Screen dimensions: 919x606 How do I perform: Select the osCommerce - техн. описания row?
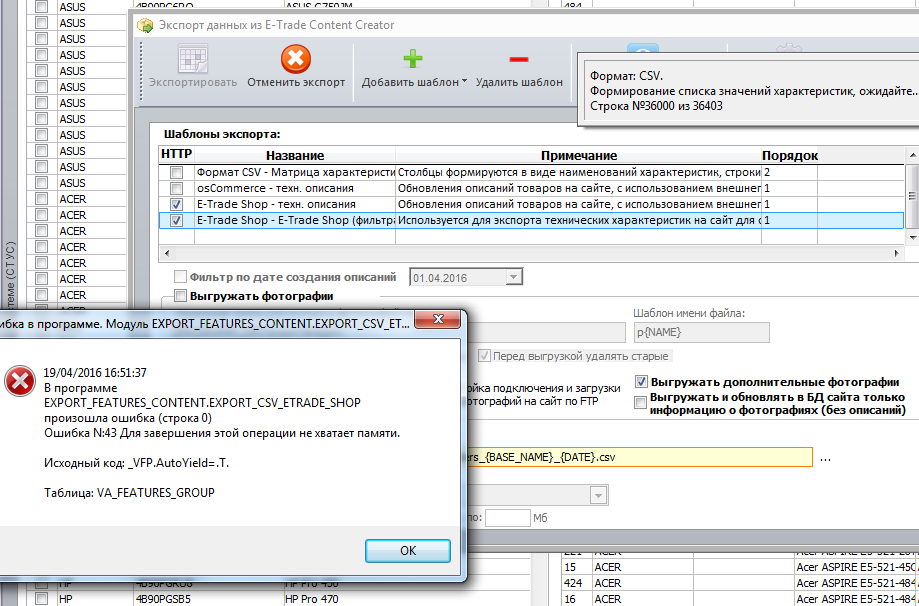pos(532,188)
